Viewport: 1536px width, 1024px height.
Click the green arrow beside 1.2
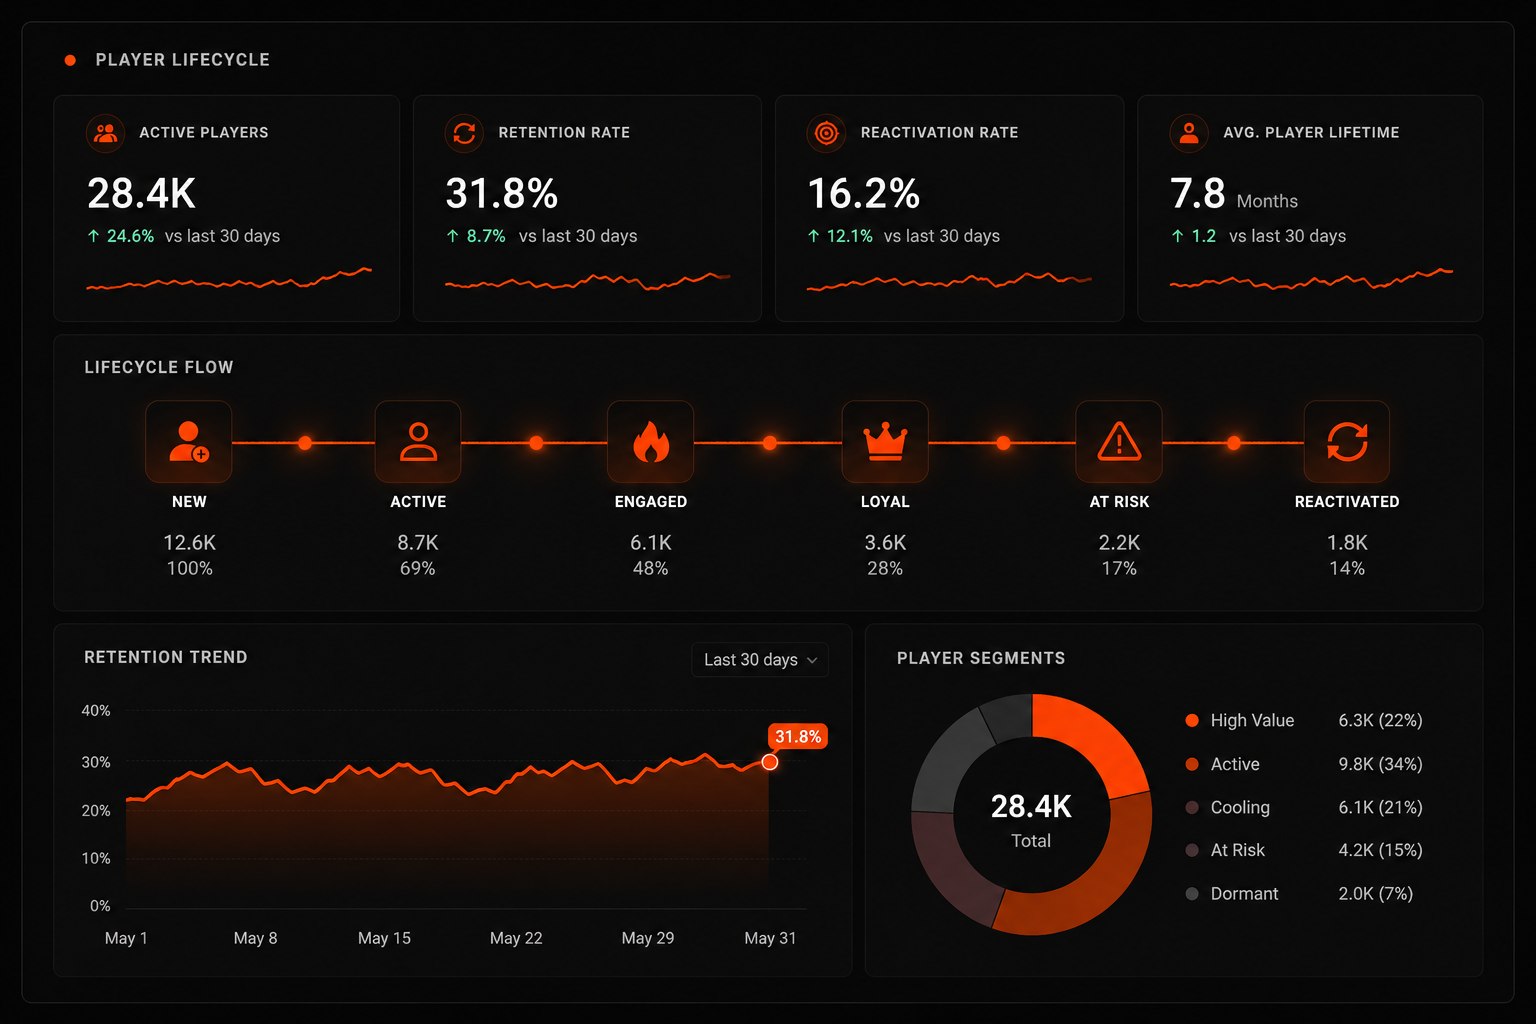point(1177,236)
